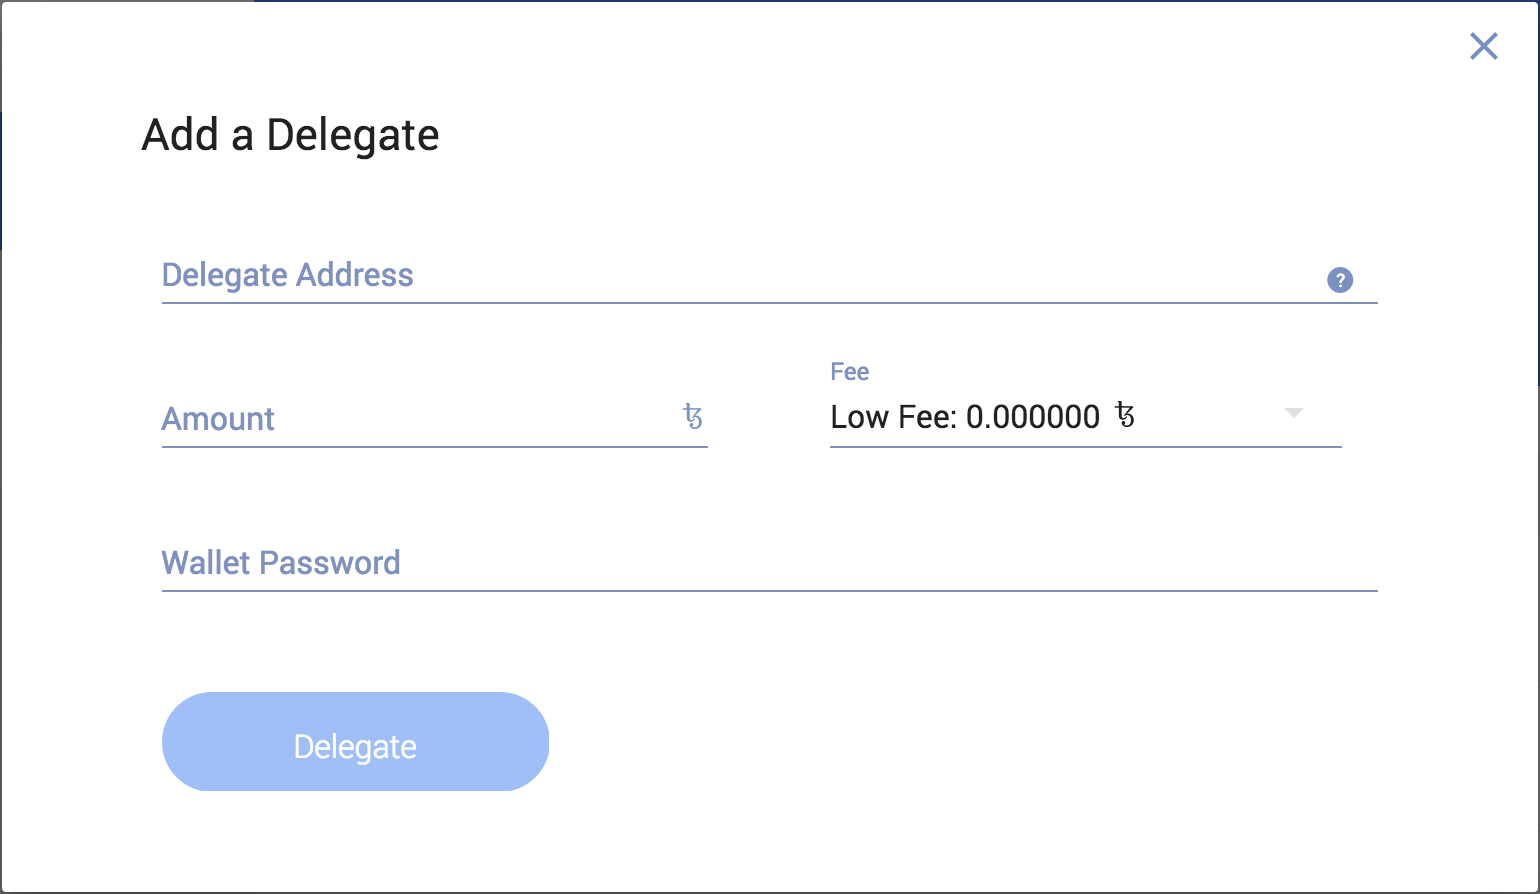Image resolution: width=1540 pixels, height=894 pixels.
Task: Click the Wallet Password placeholder label
Action: pyautogui.click(x=281, y=563)
